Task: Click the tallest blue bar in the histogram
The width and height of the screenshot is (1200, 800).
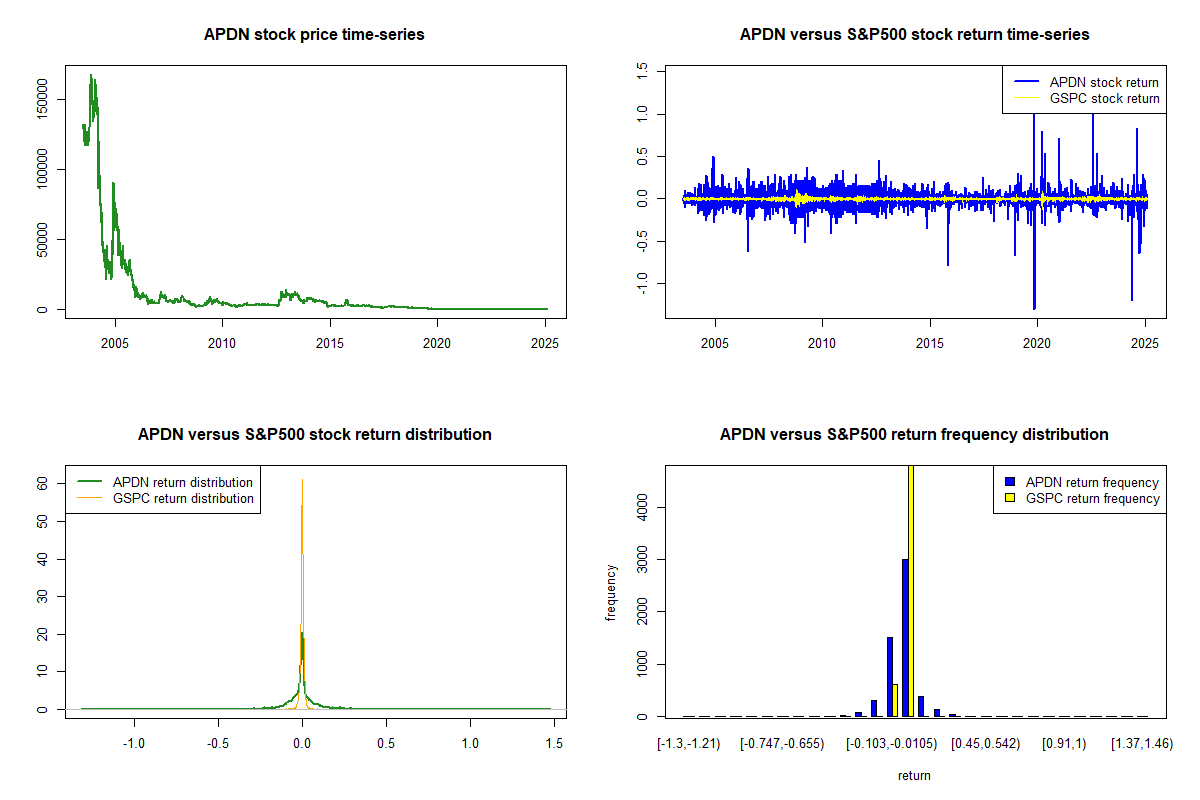Action: tap(905, 638)
